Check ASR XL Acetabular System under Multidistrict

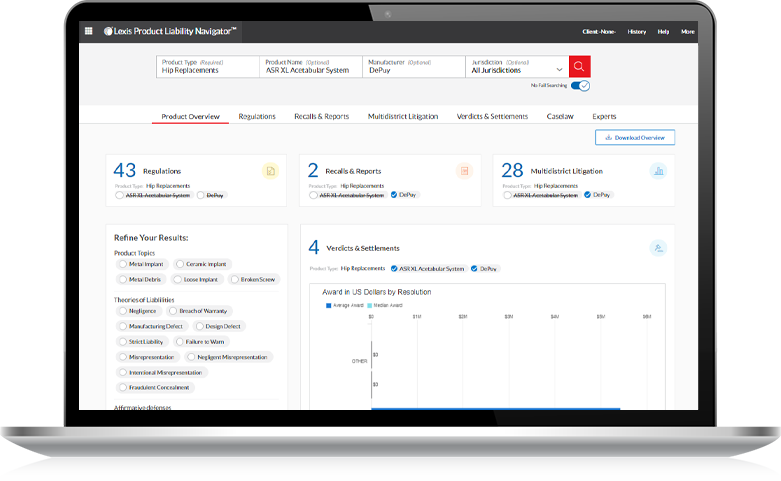(x=507, y=195)
